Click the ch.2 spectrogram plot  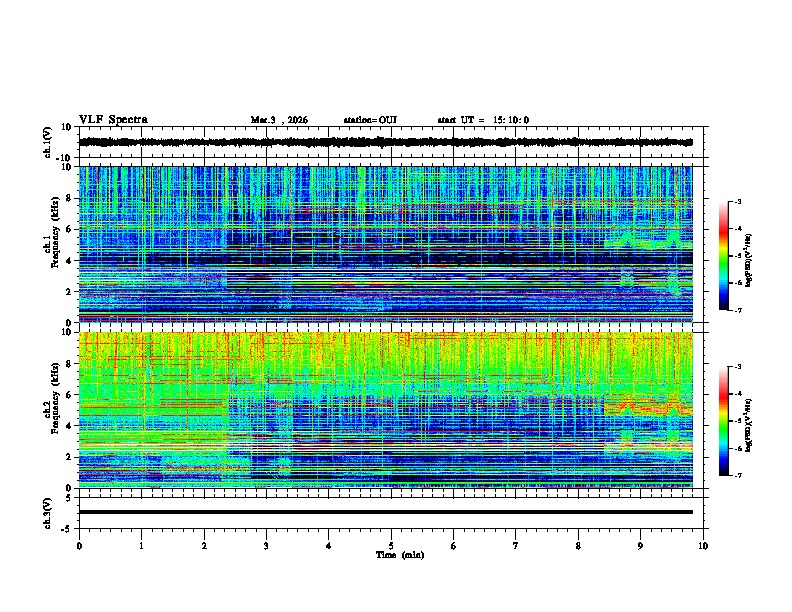[x=386, y=410]
